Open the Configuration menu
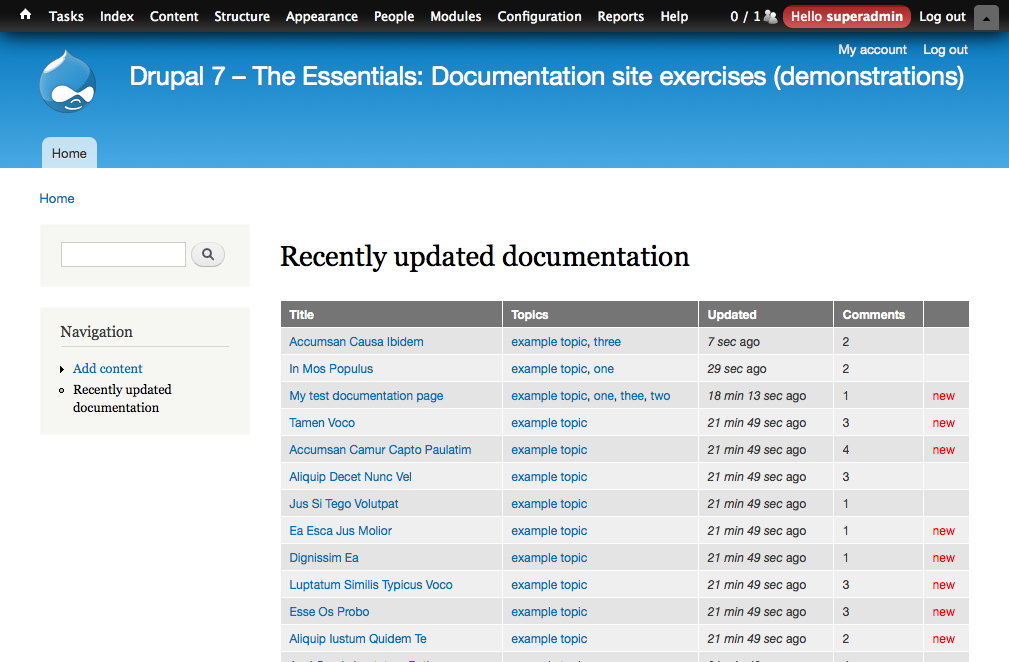The image size is (1009, 662). pos(539,16)
